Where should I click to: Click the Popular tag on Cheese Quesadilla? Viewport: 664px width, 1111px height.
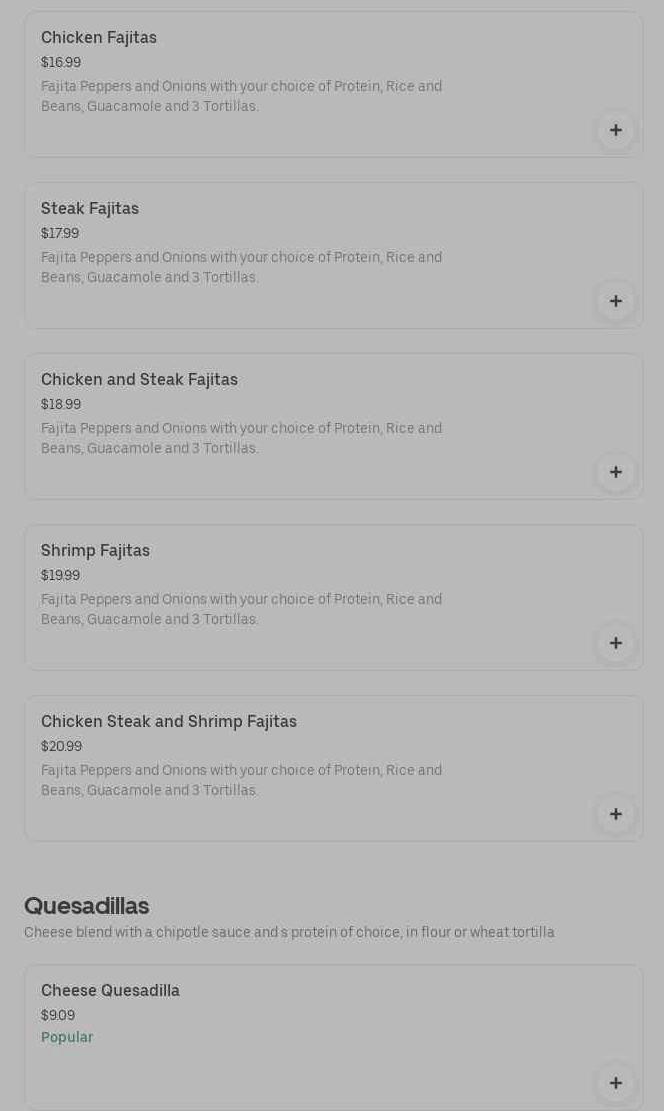[67, 1038]
